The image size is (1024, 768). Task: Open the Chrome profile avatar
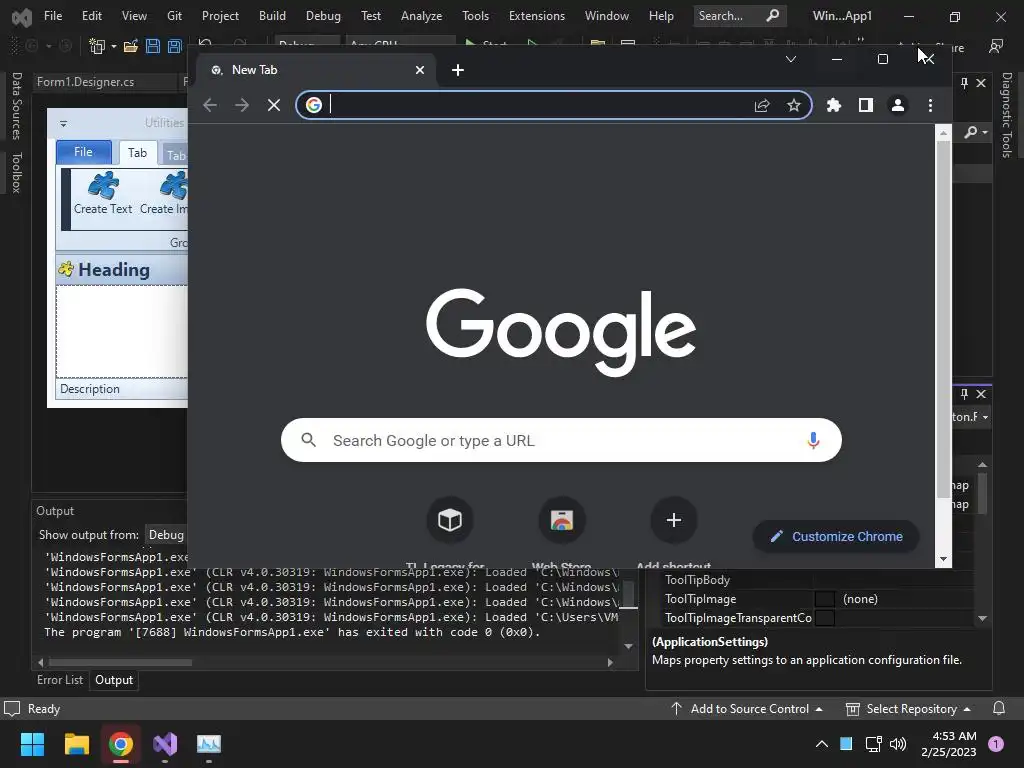click(x=898, y=105)
